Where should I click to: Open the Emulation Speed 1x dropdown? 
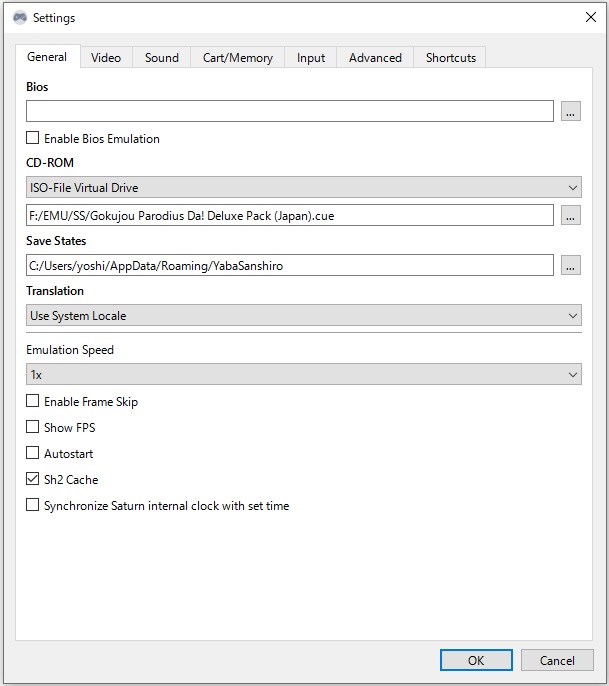[x=303, y=375]
